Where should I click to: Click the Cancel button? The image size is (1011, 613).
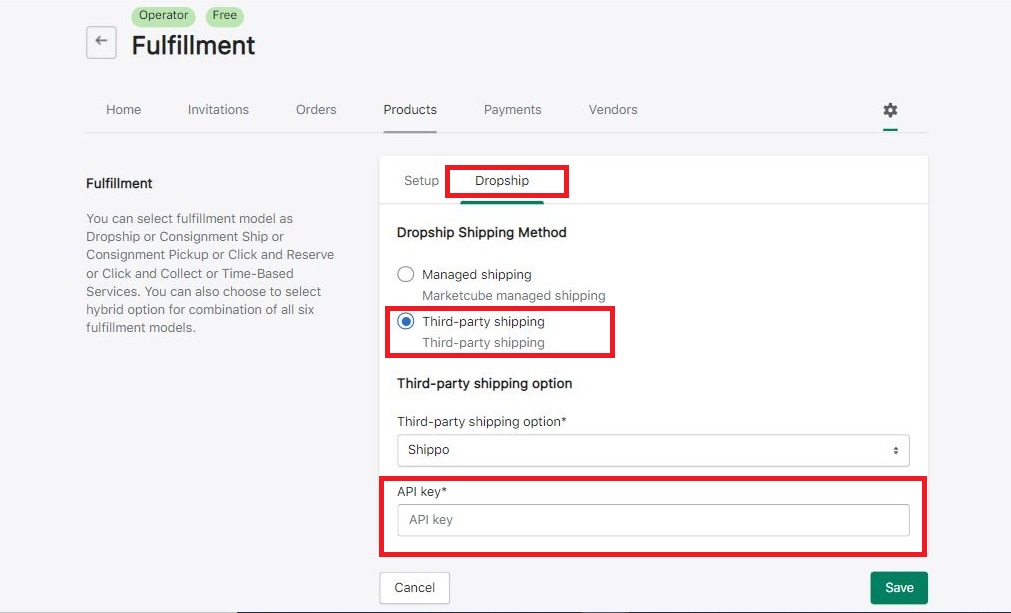(415, 588)
